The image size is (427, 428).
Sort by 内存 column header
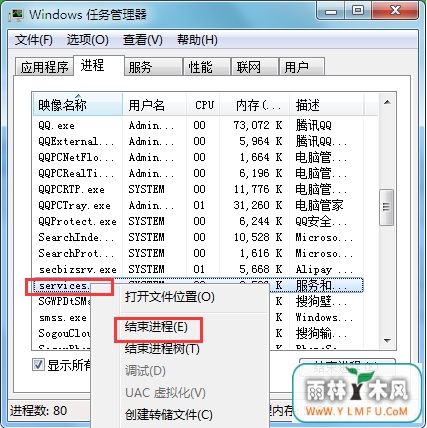click(x=255, y=105)
